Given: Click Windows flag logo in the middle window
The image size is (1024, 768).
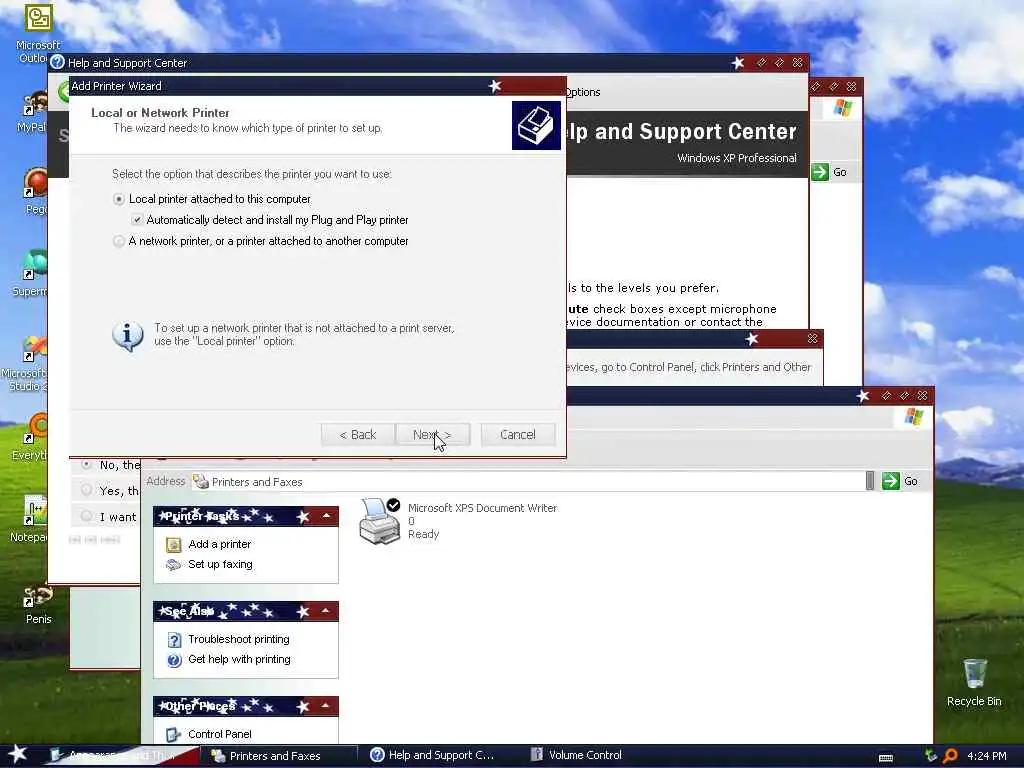Looking at the screenshot, I should pyautogui.click(x=842, y=108).
